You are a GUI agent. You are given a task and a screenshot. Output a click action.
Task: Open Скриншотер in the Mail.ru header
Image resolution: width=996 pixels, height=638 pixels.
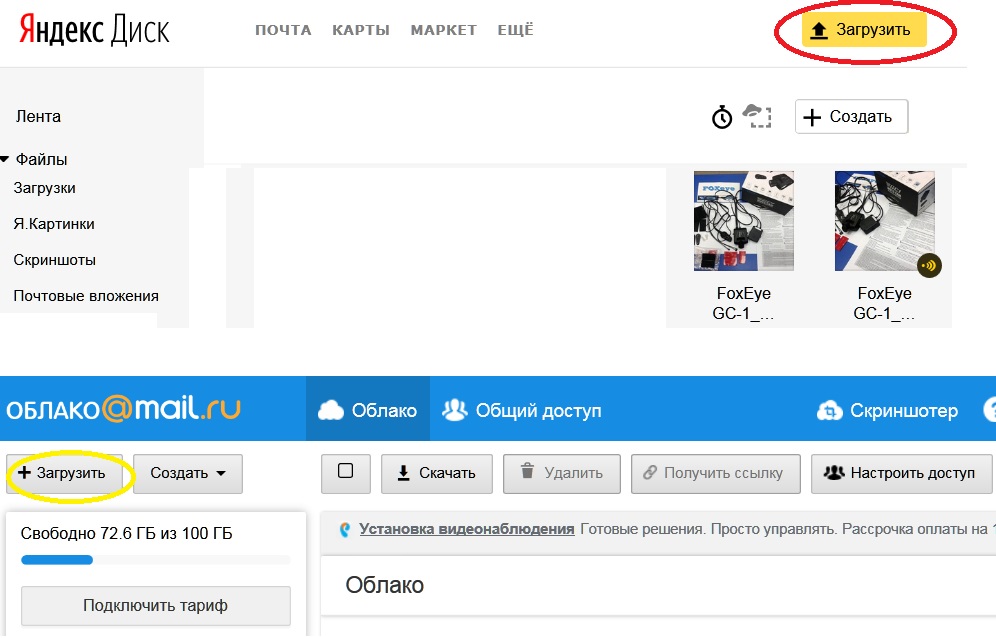(x=888, y=411)
